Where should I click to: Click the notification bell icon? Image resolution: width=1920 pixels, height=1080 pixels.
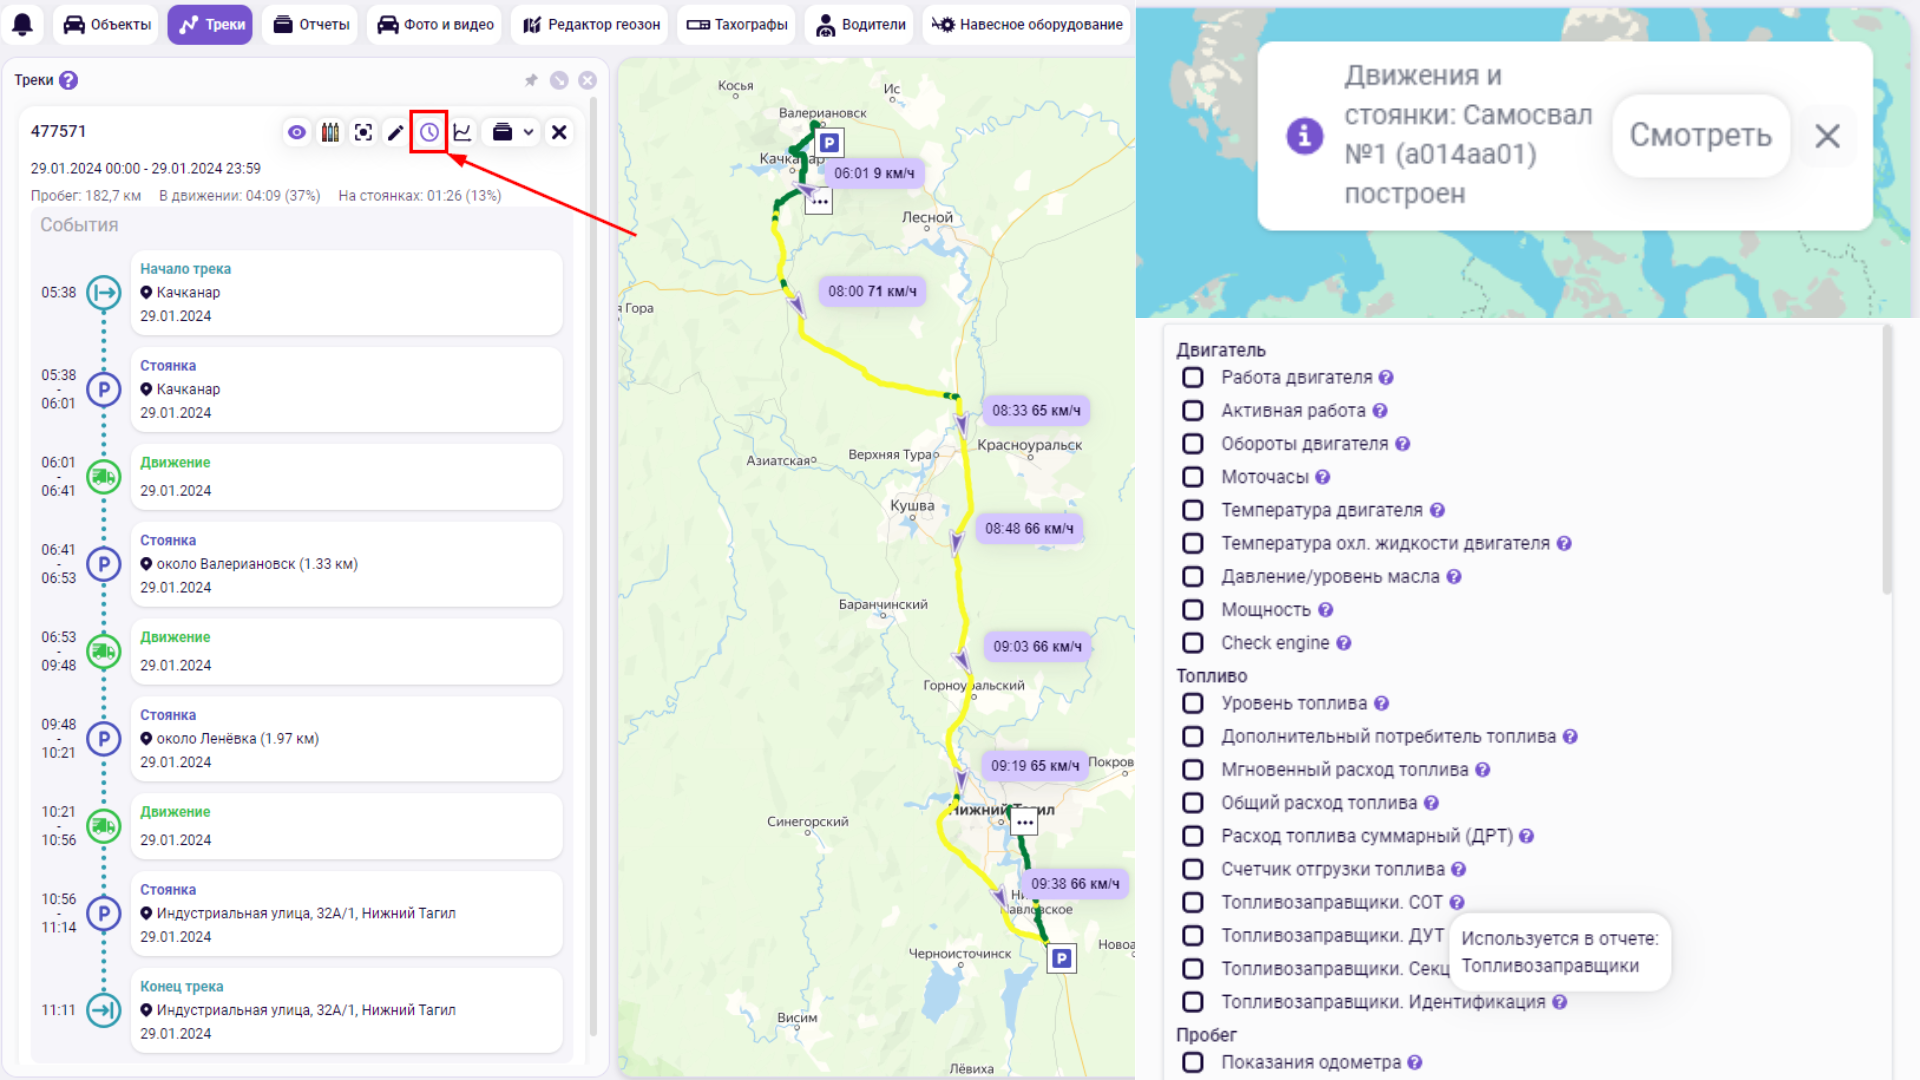pyautogui.click(x=22, y=24)
